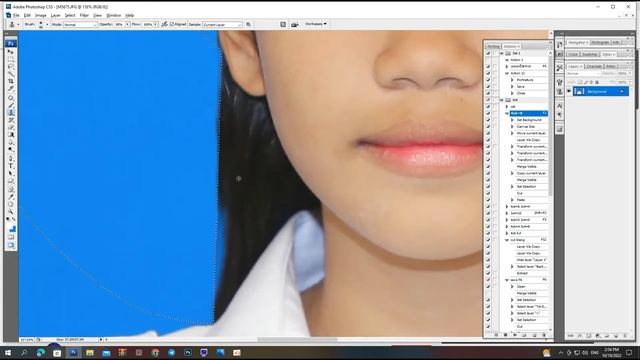The height and width of the screenshot is (360, 640).
Task: Switch to the Swatches tab
Action: click(x=590, y=54)
